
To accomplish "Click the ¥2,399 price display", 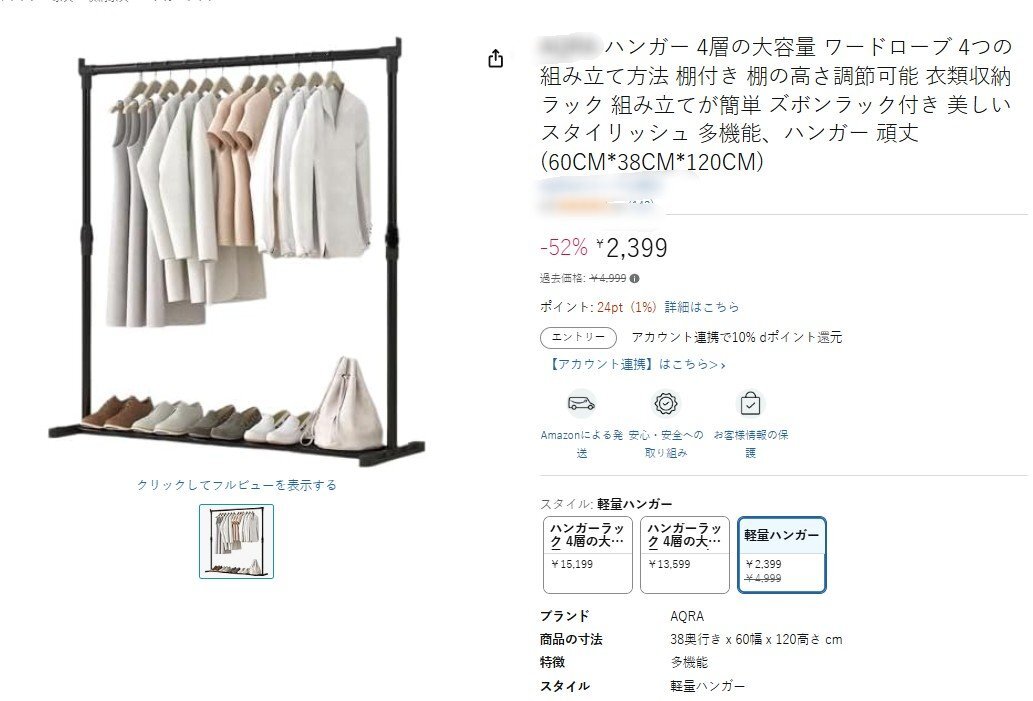I will tap(632, 248).
